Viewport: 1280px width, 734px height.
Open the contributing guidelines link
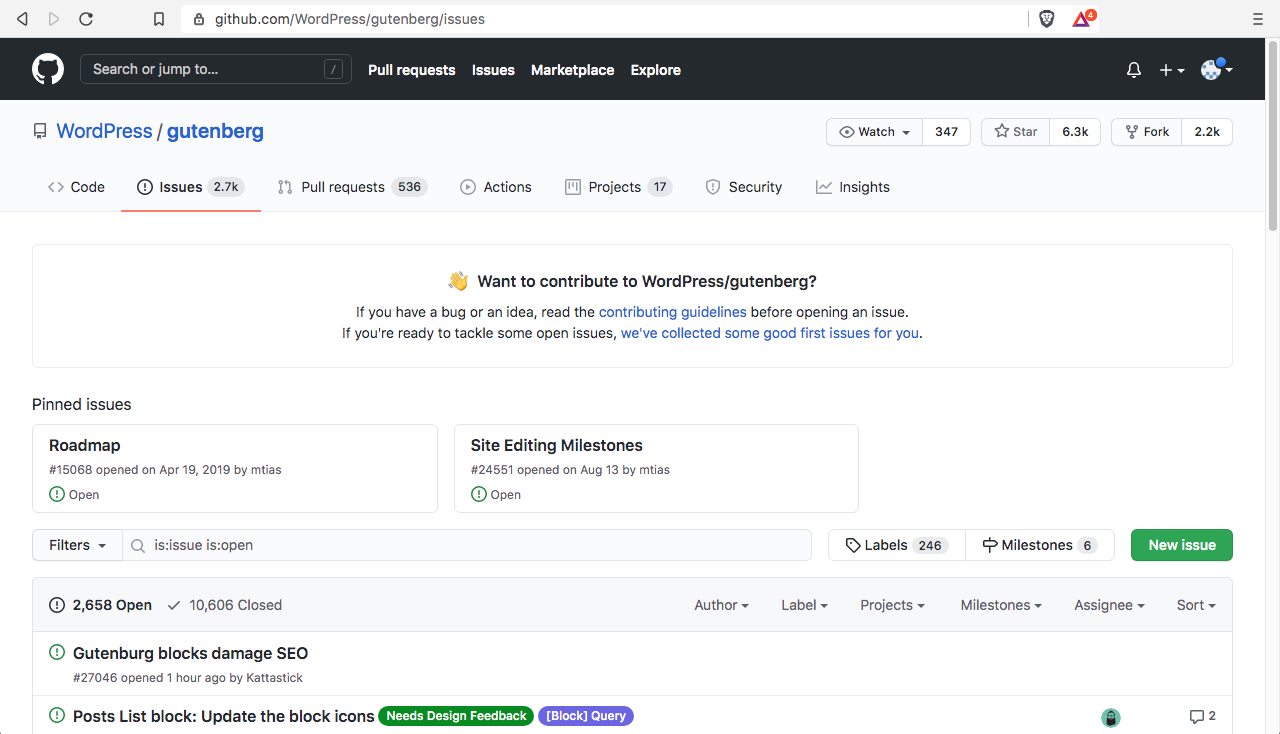672,311
